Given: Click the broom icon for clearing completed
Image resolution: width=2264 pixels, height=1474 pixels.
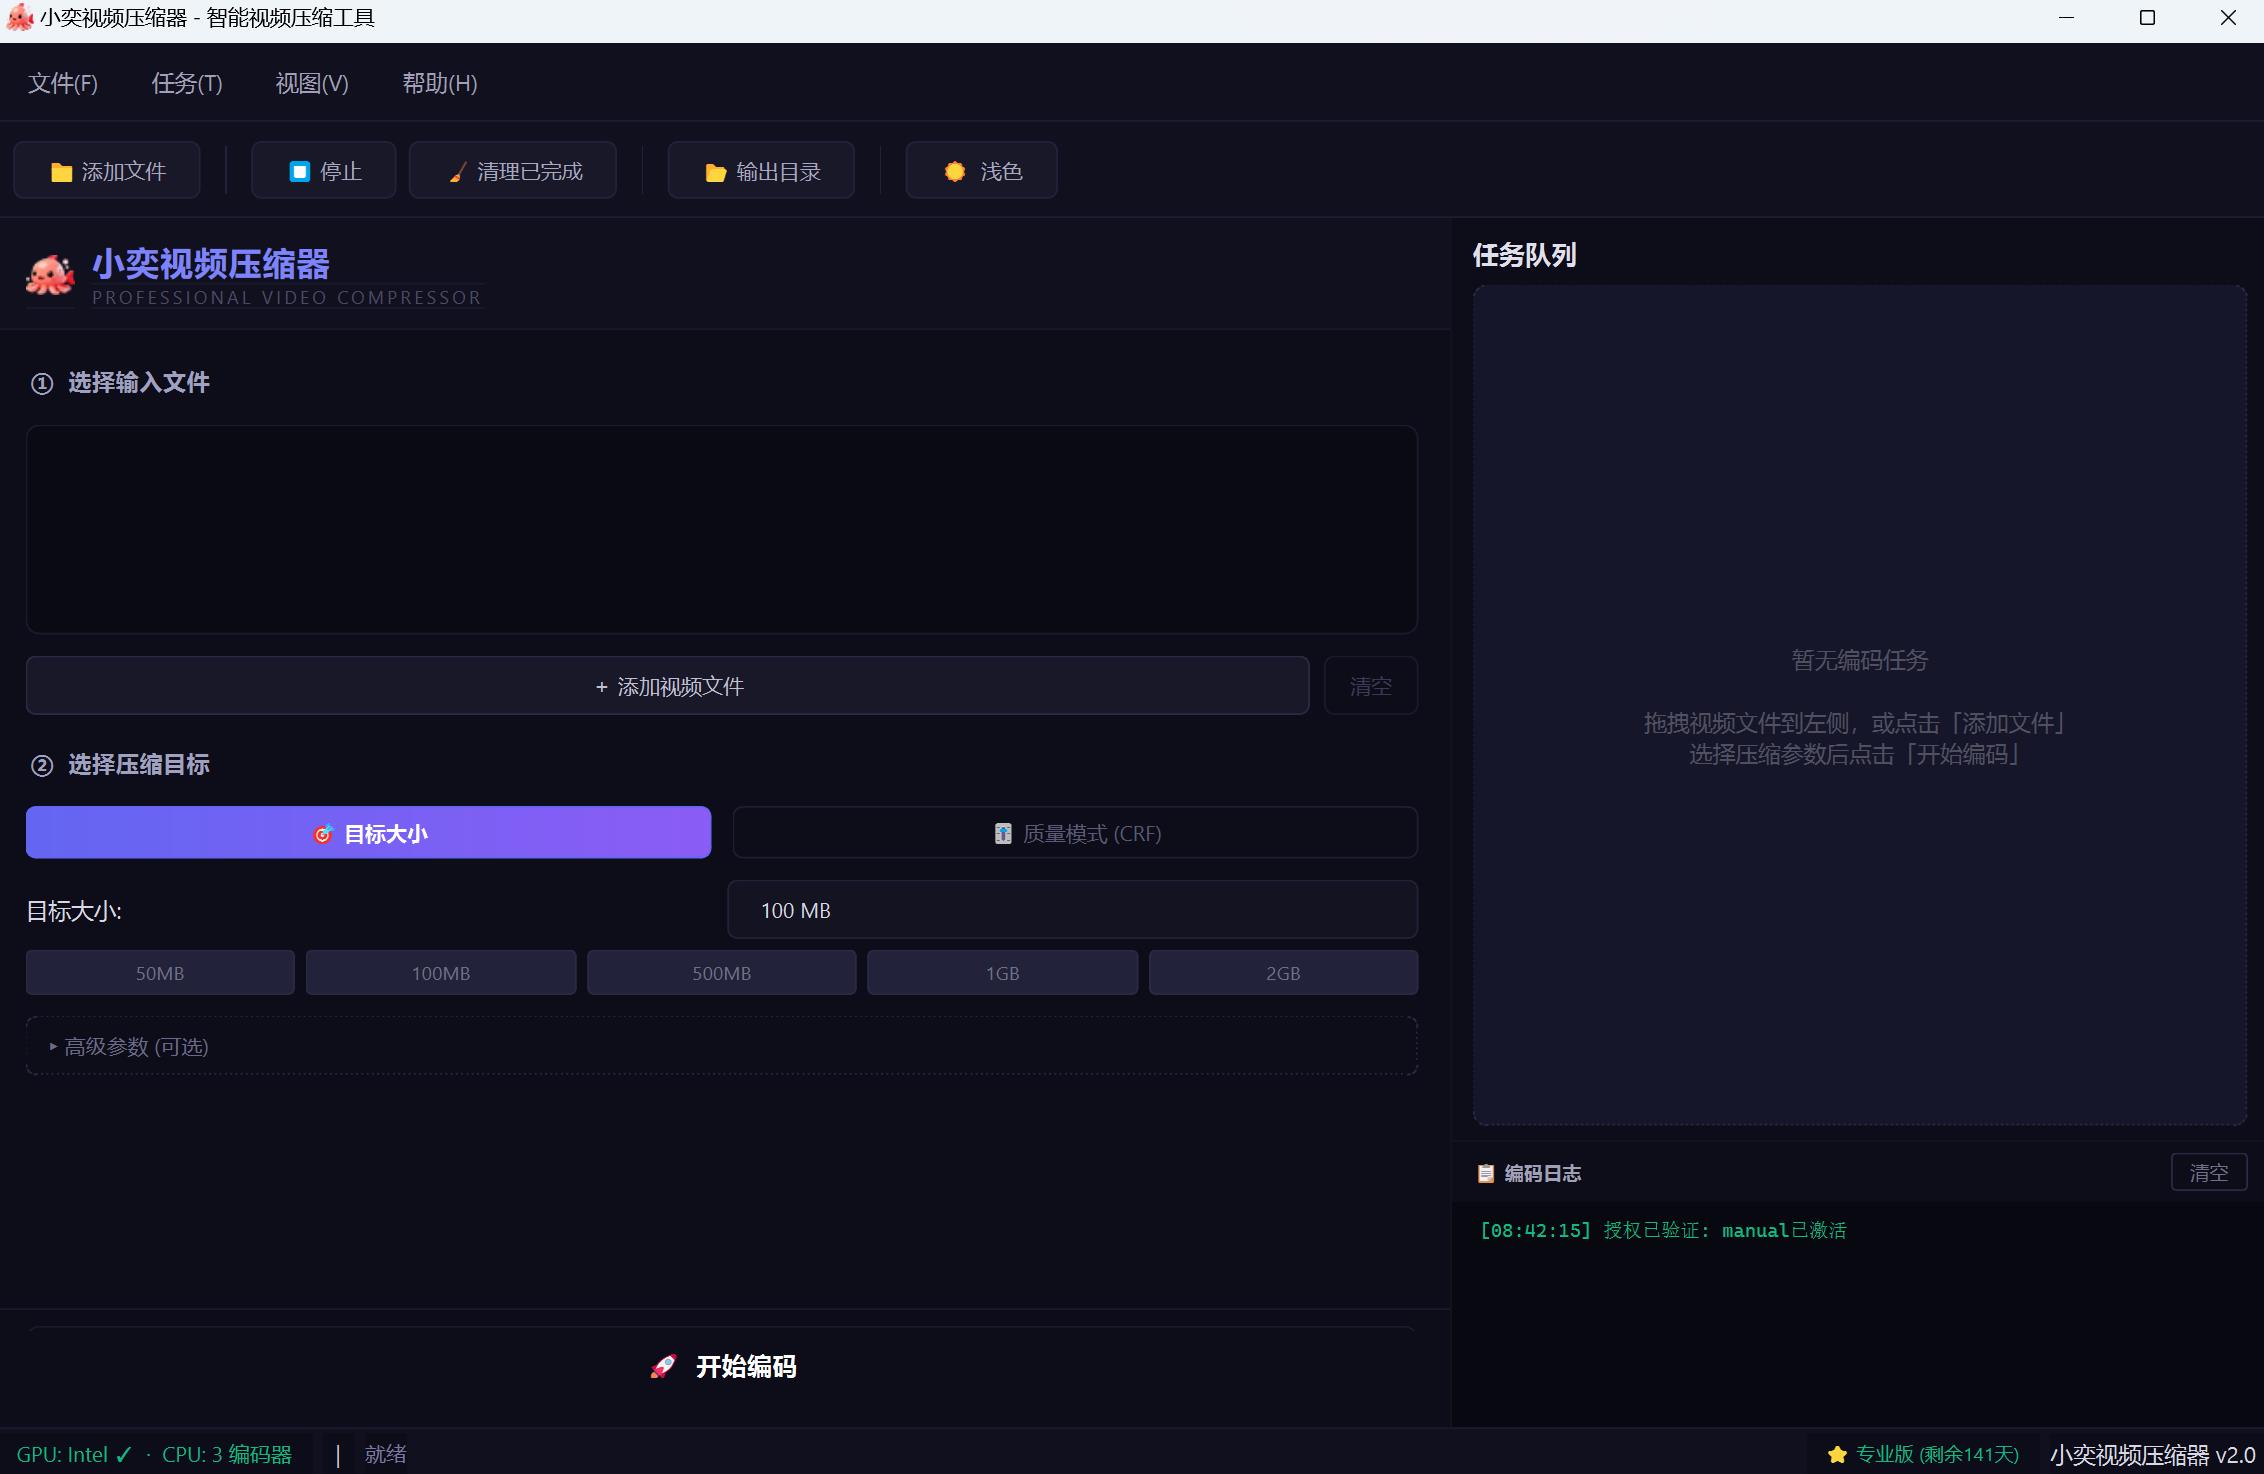Looking at the screenshot, I should pos(457,172).
